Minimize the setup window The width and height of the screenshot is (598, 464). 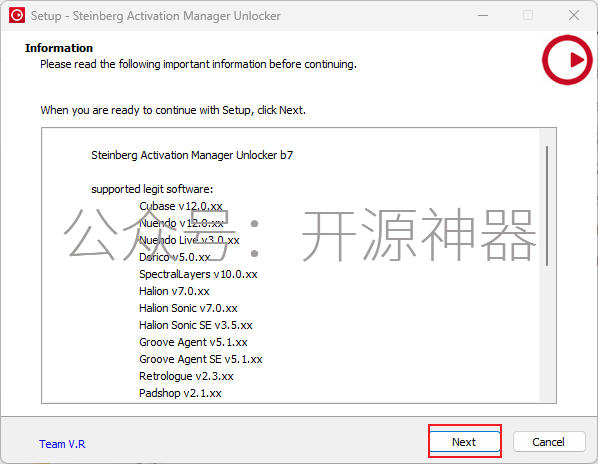pos(483,15)
